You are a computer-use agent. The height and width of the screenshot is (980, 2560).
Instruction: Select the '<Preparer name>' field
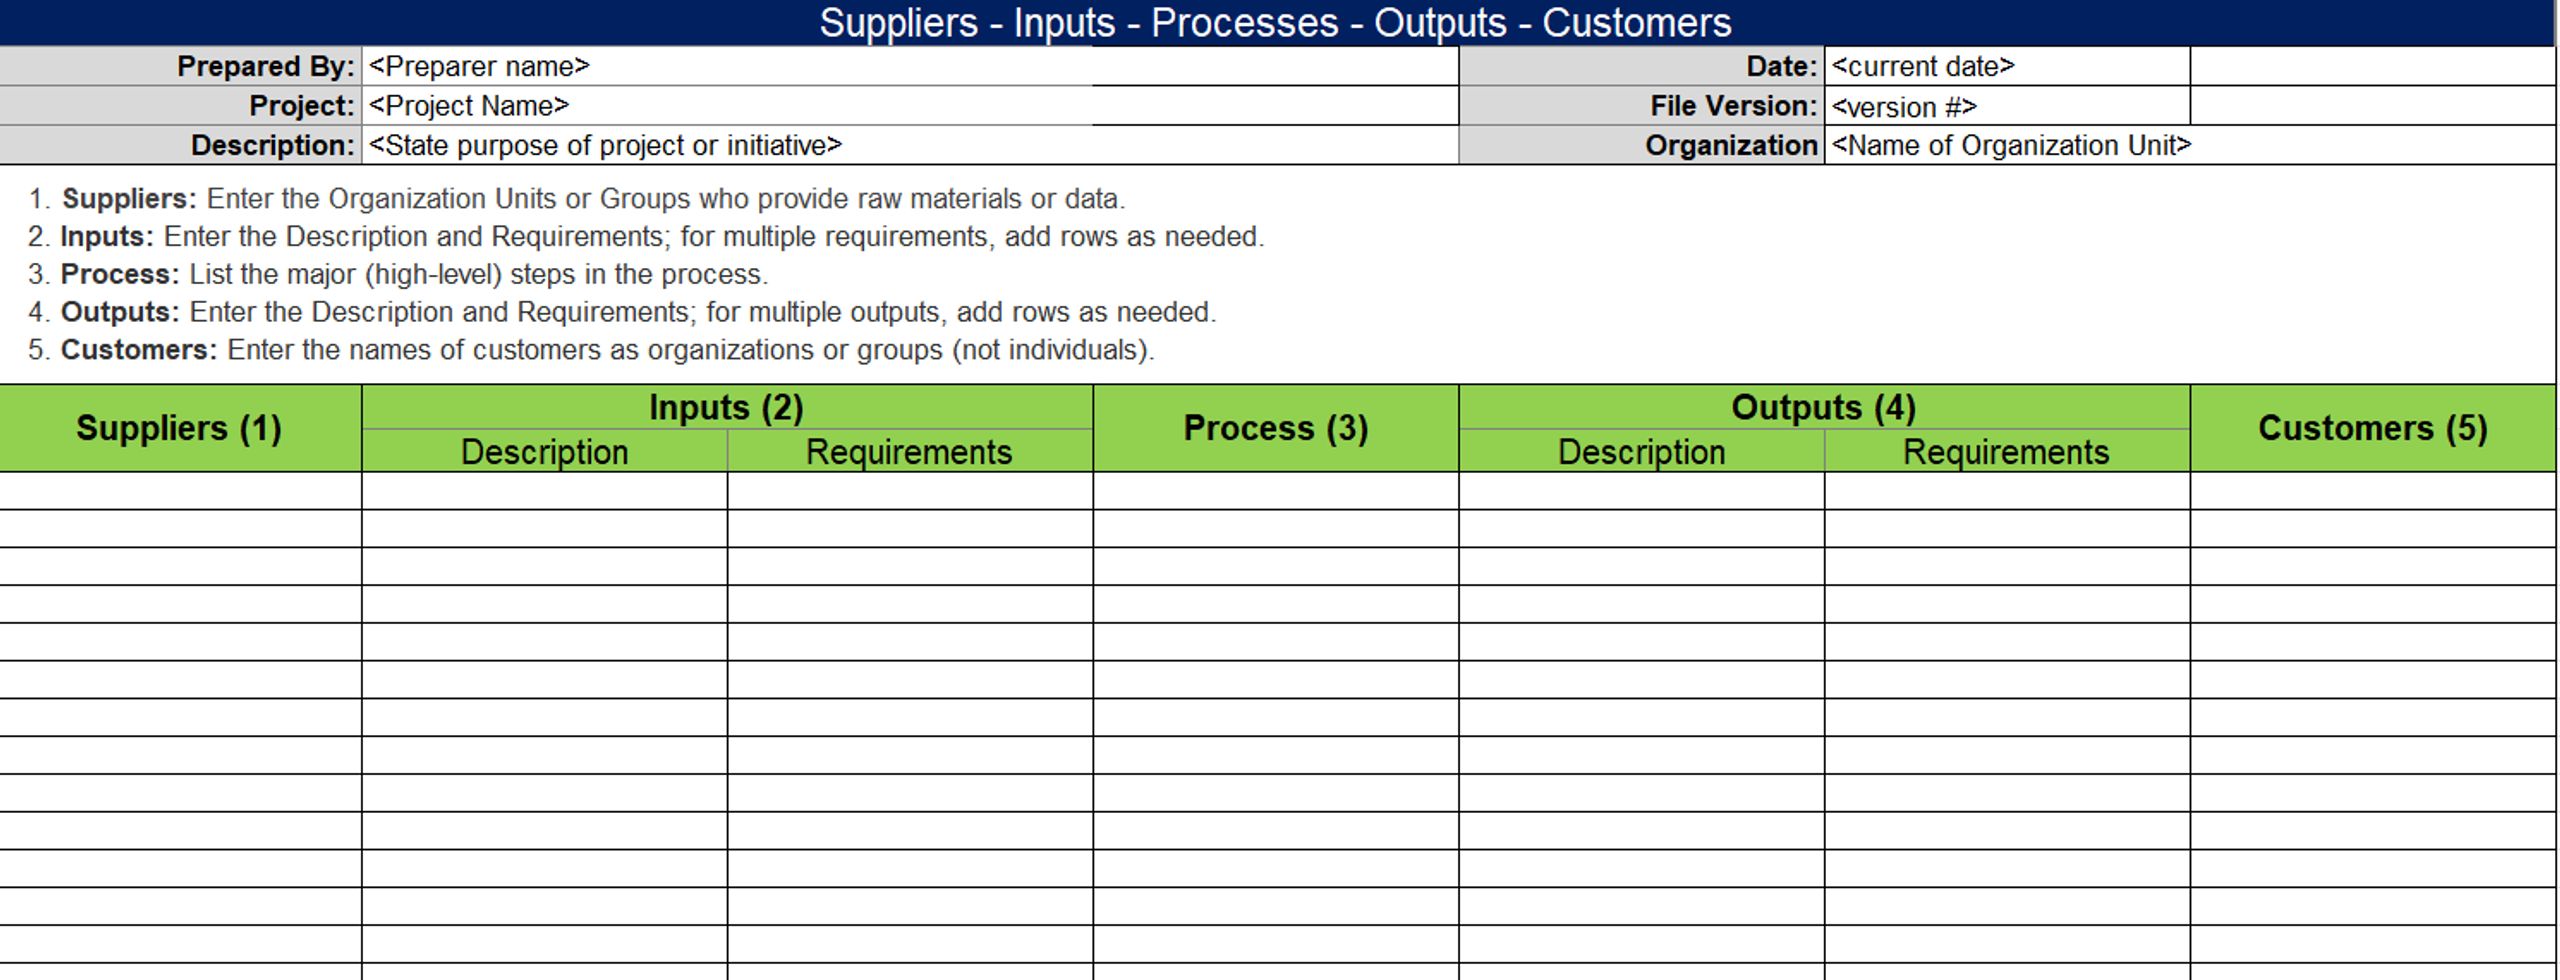(910, 66)
